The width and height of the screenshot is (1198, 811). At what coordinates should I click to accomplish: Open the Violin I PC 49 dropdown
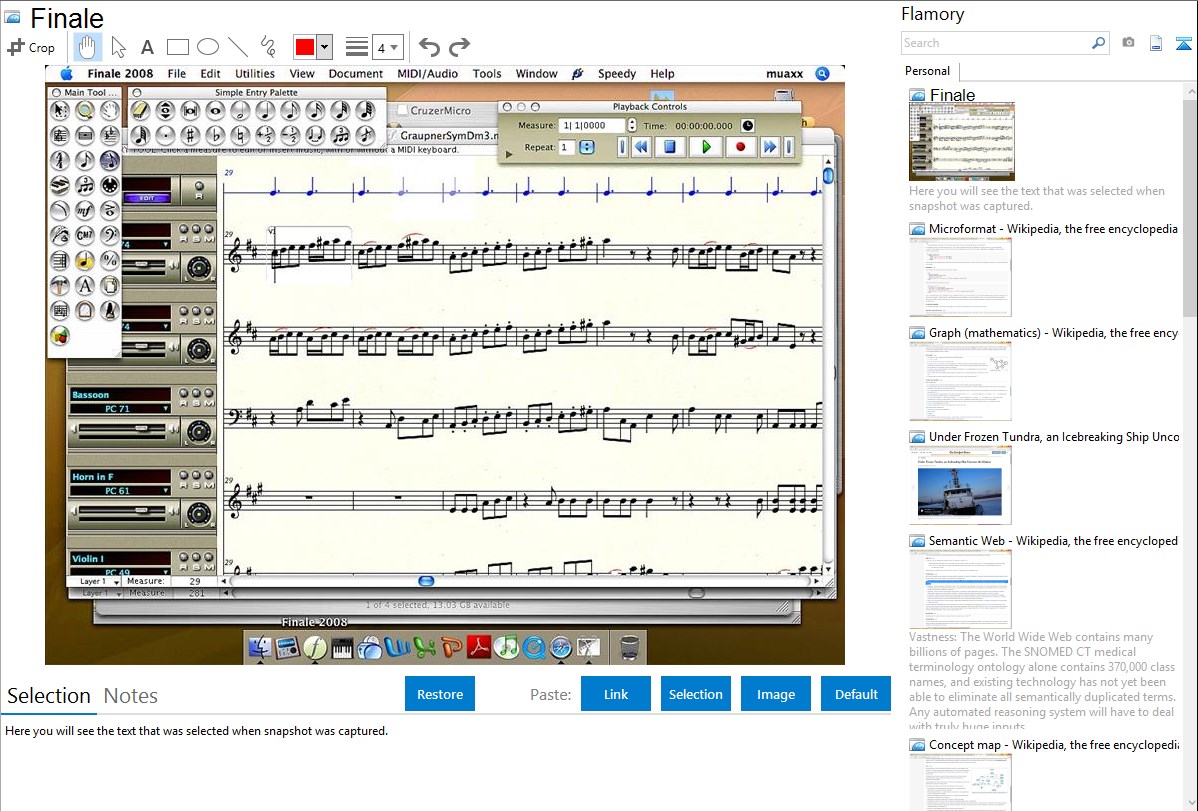click(x=120, y=572)
